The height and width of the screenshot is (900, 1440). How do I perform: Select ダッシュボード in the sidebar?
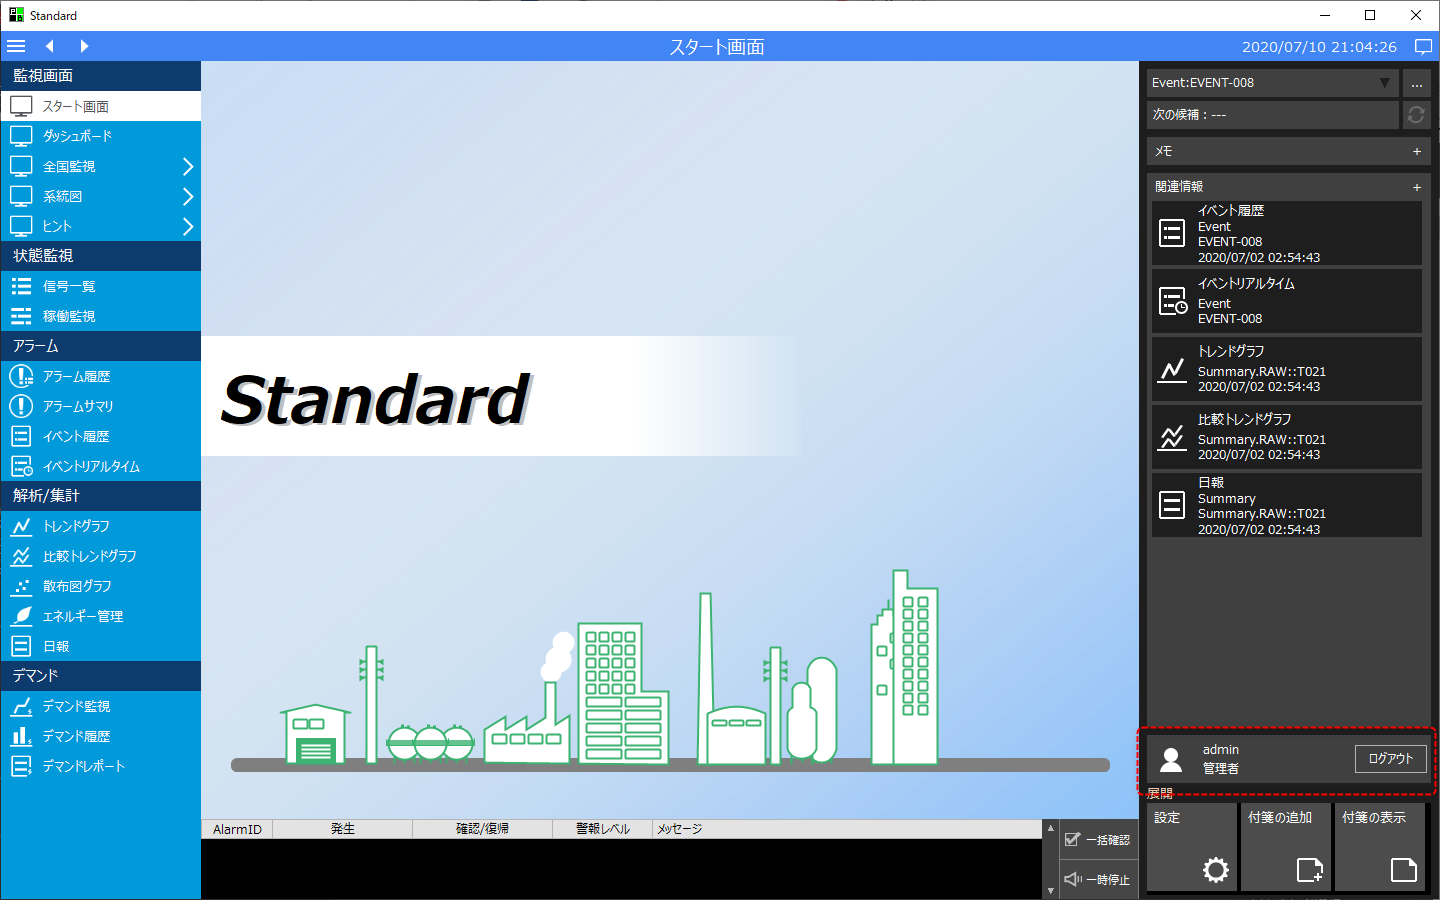pyautogui.click(x=77, y=136)
